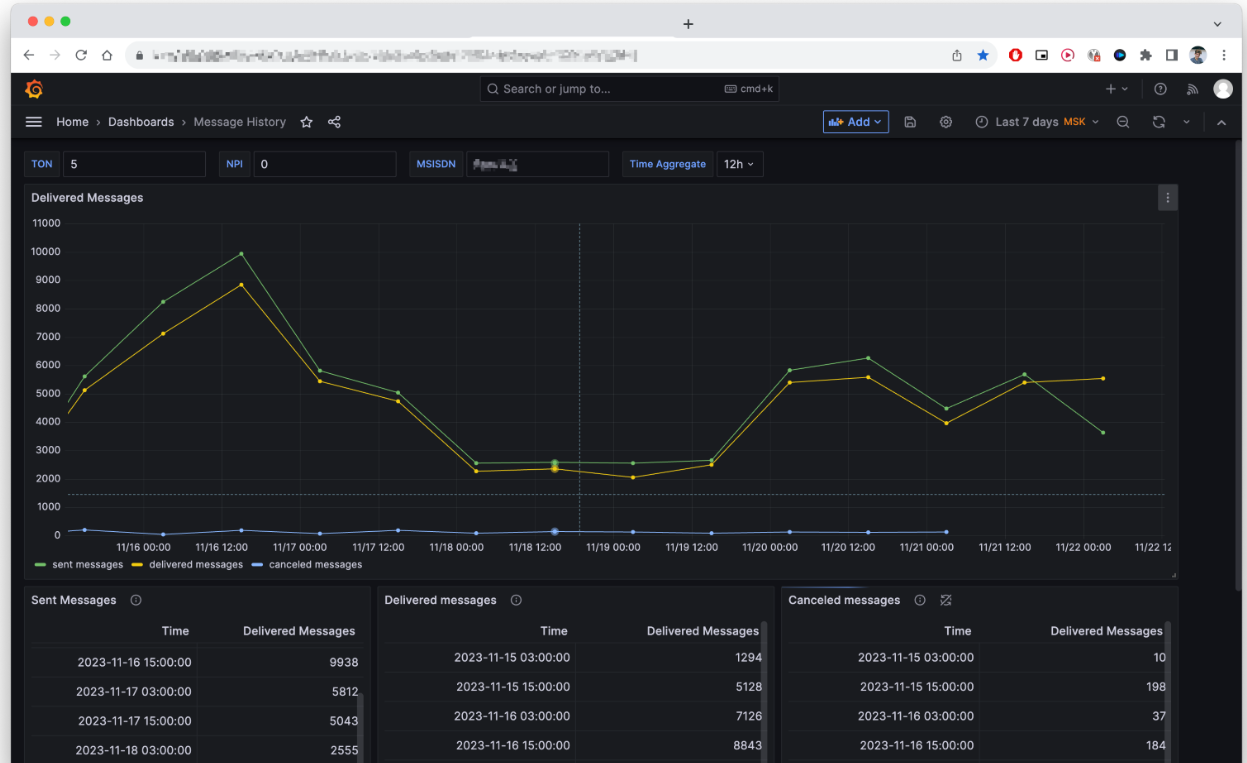The height and width of the screenshot is (763, 1247).
Task: Open the hamburger navigation menu
Action: coord(34,122)
